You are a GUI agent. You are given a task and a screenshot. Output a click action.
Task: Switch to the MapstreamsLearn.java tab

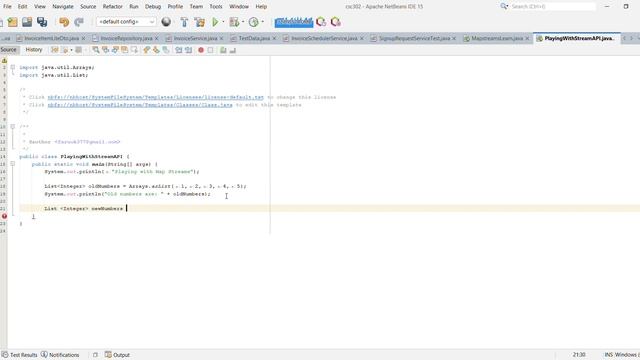pos(497,38)
